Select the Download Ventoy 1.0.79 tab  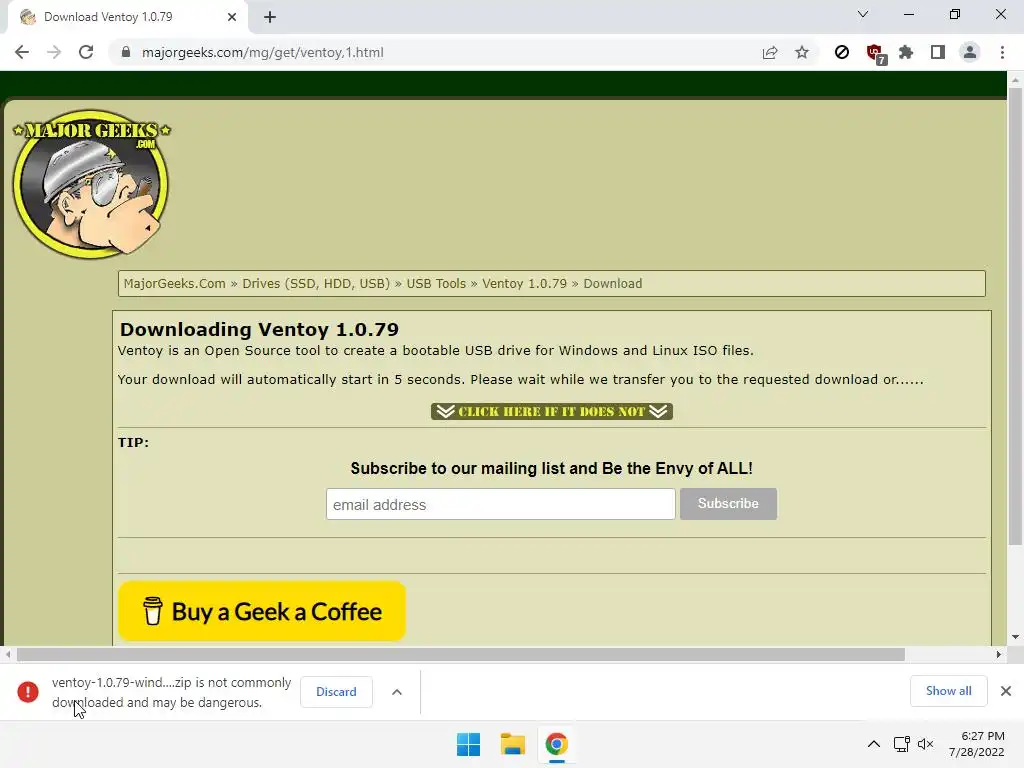point(127,17)
